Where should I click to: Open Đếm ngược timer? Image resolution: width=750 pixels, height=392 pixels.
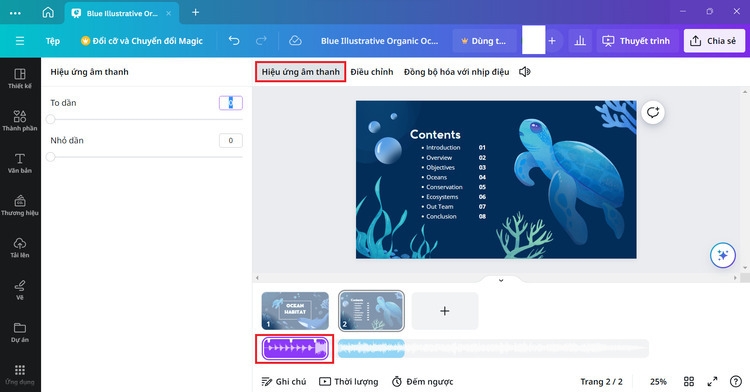pyautogui.click(x=422, y=381)
